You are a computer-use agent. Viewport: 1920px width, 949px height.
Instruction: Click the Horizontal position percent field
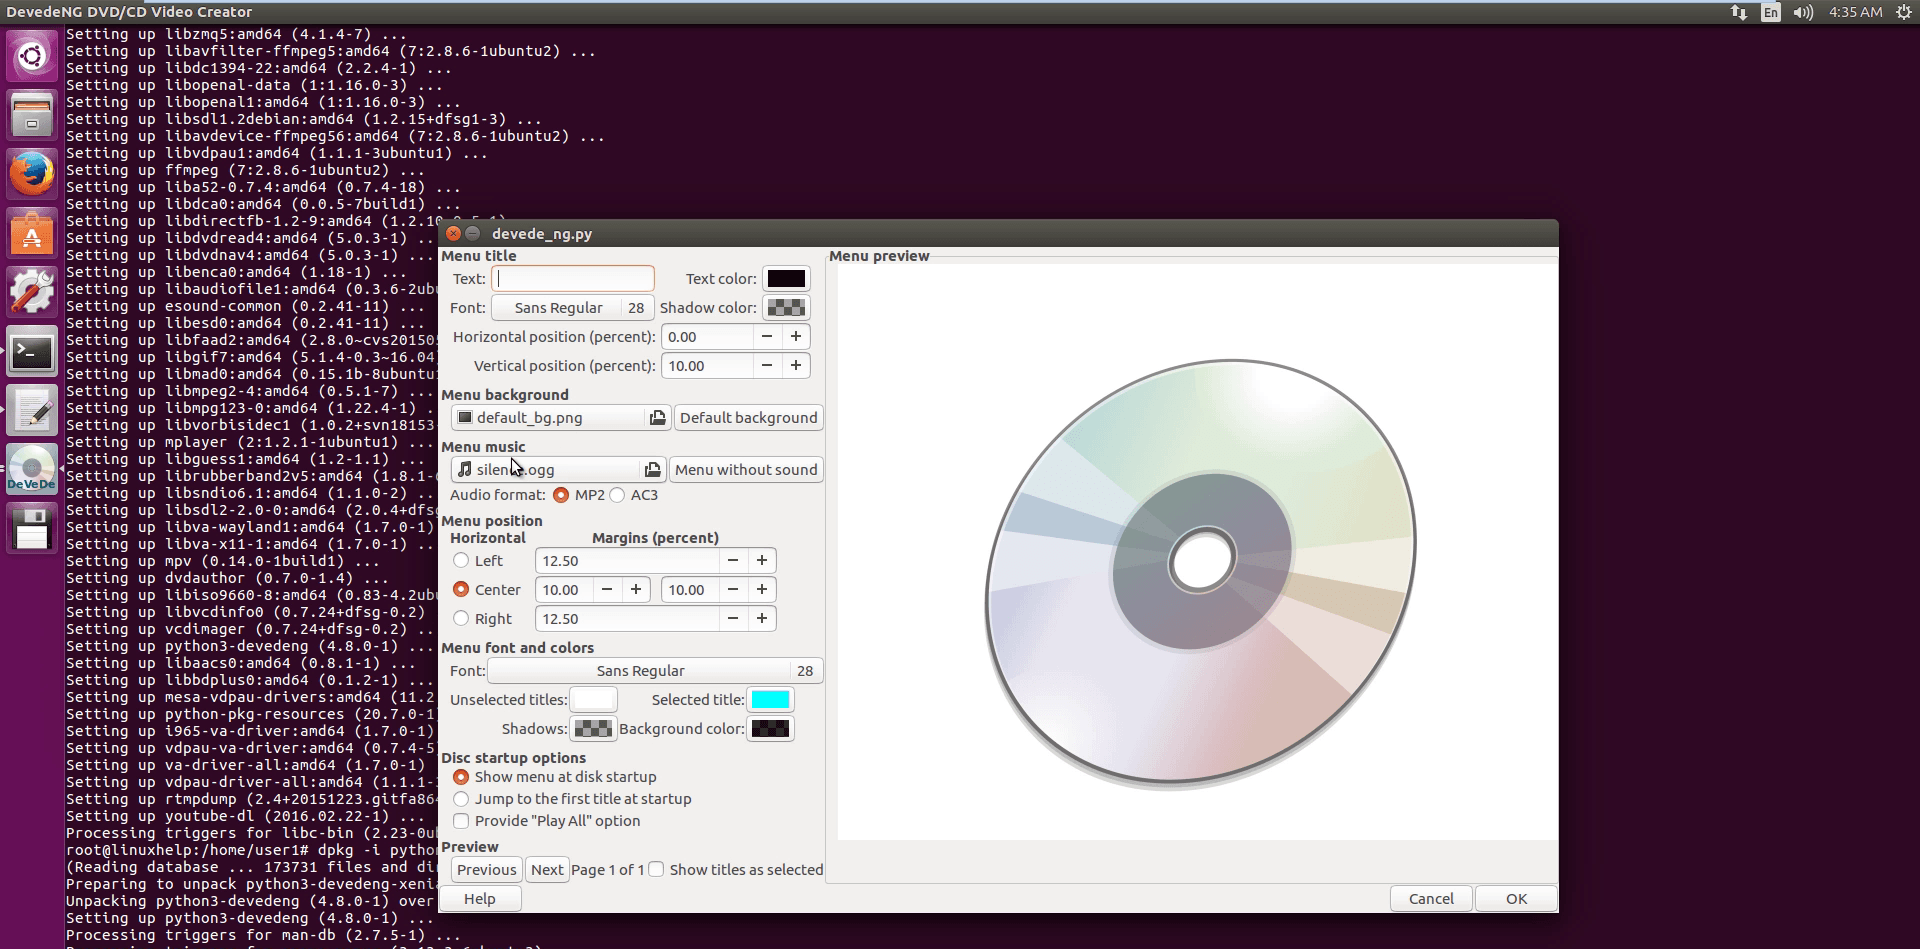pos(707,337)
